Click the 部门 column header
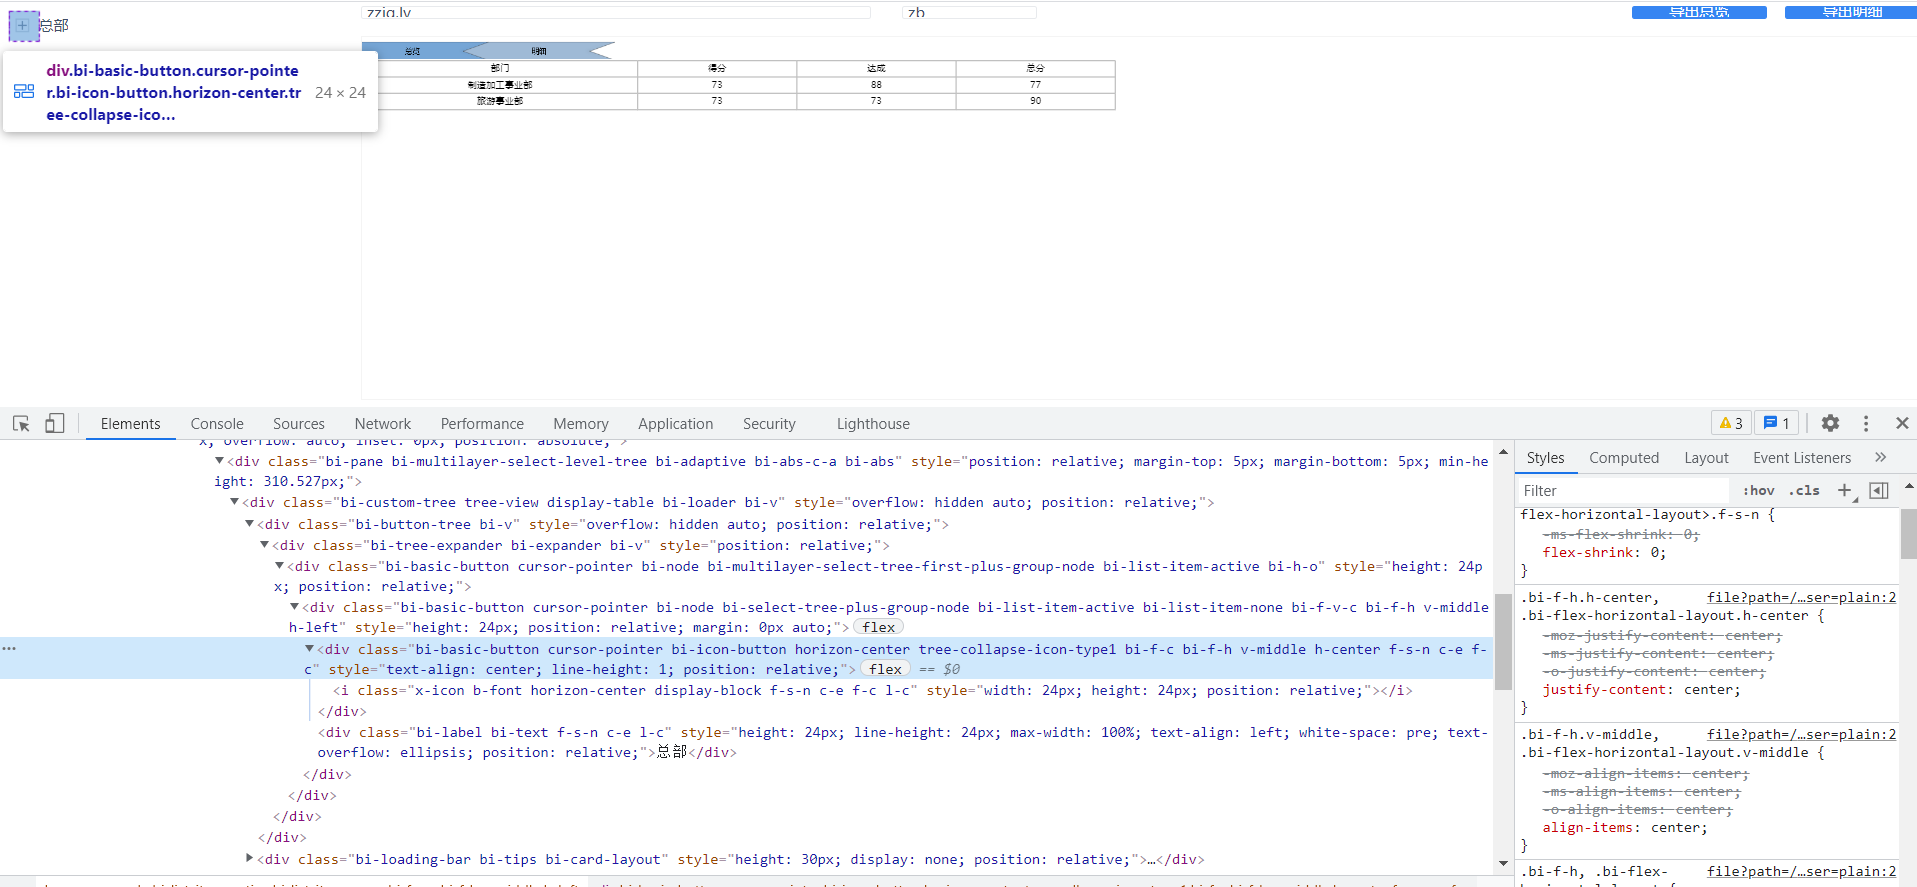 (x=500, y=68)
